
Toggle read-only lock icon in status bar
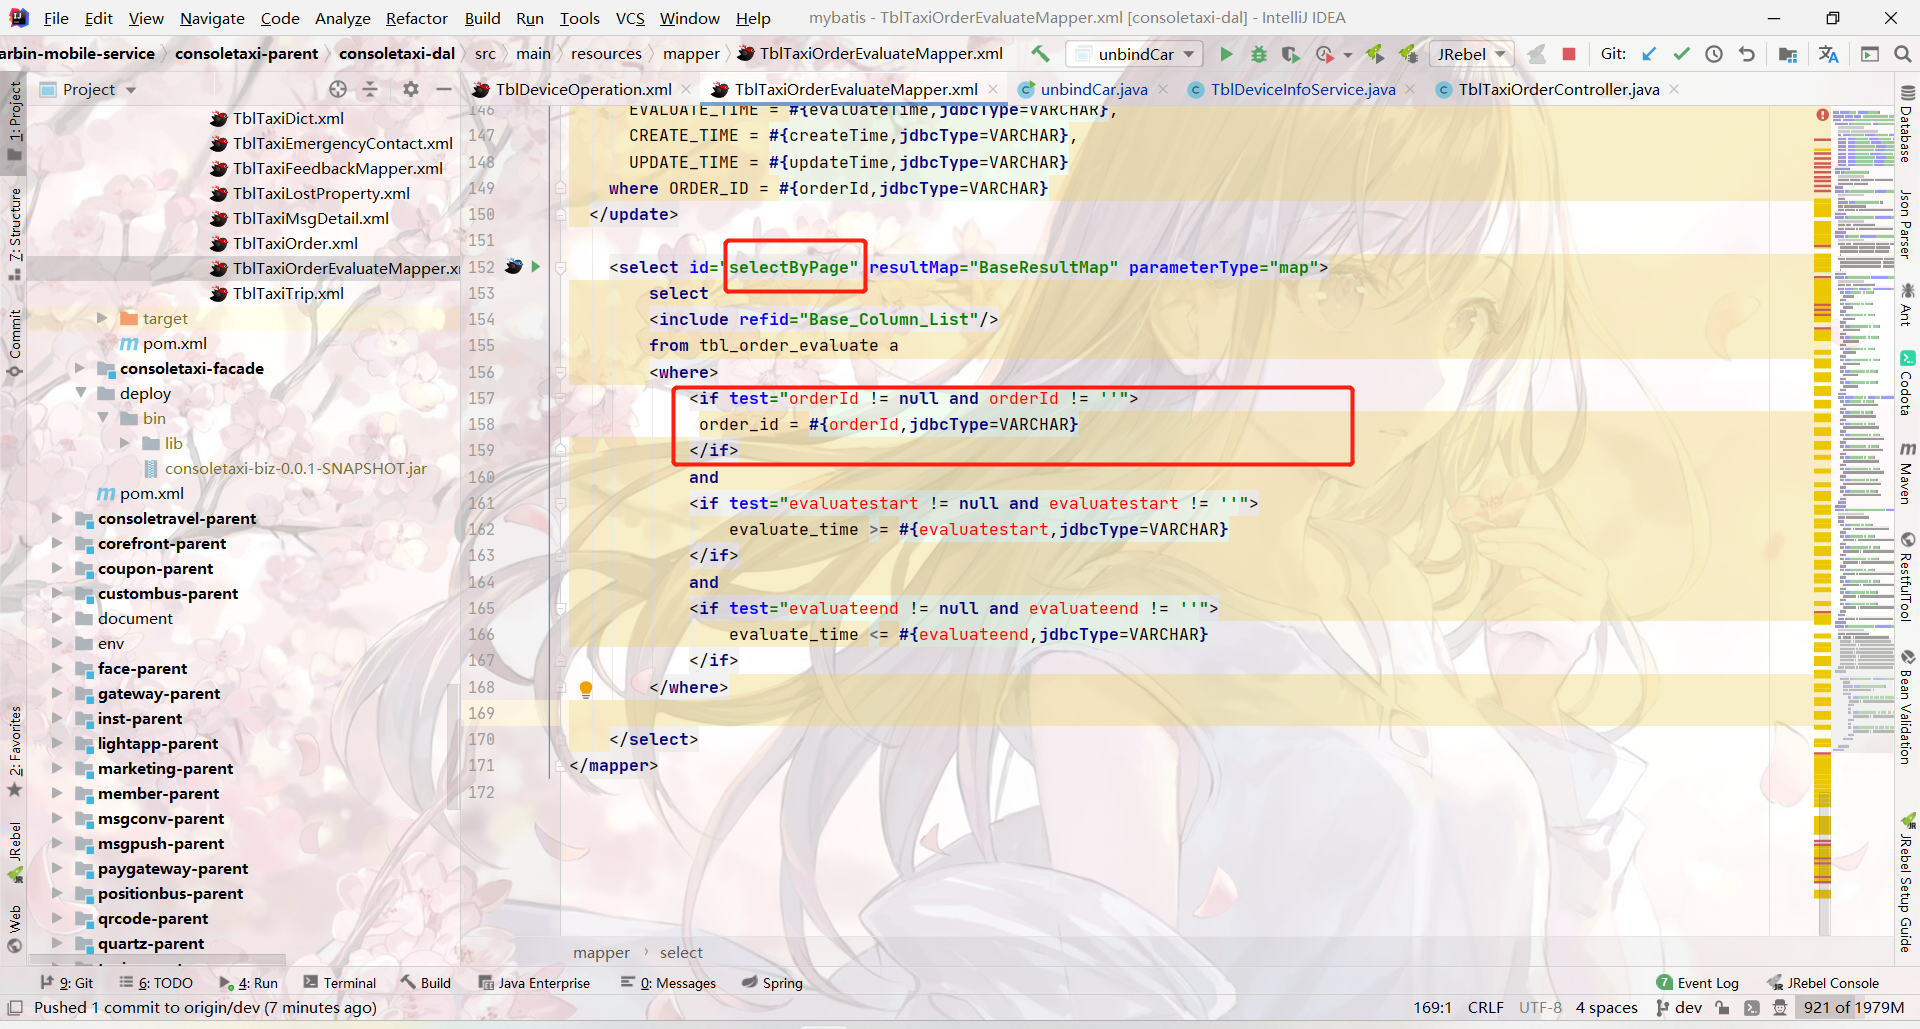(1722, 1008)
